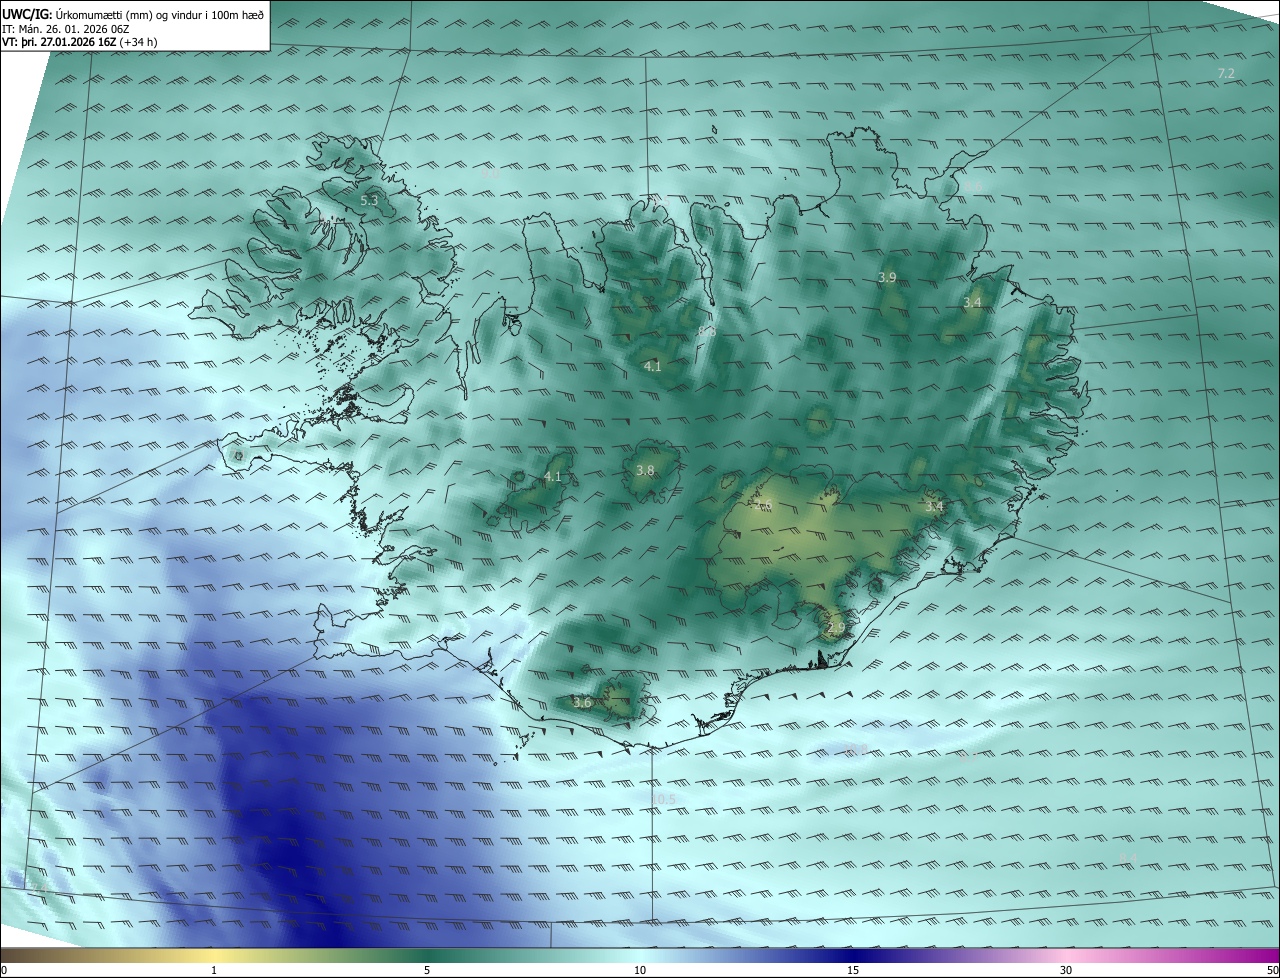Click the 5.3 value over the Westfjords
This screenshot has height=978, width=1280.
(369, 201)
